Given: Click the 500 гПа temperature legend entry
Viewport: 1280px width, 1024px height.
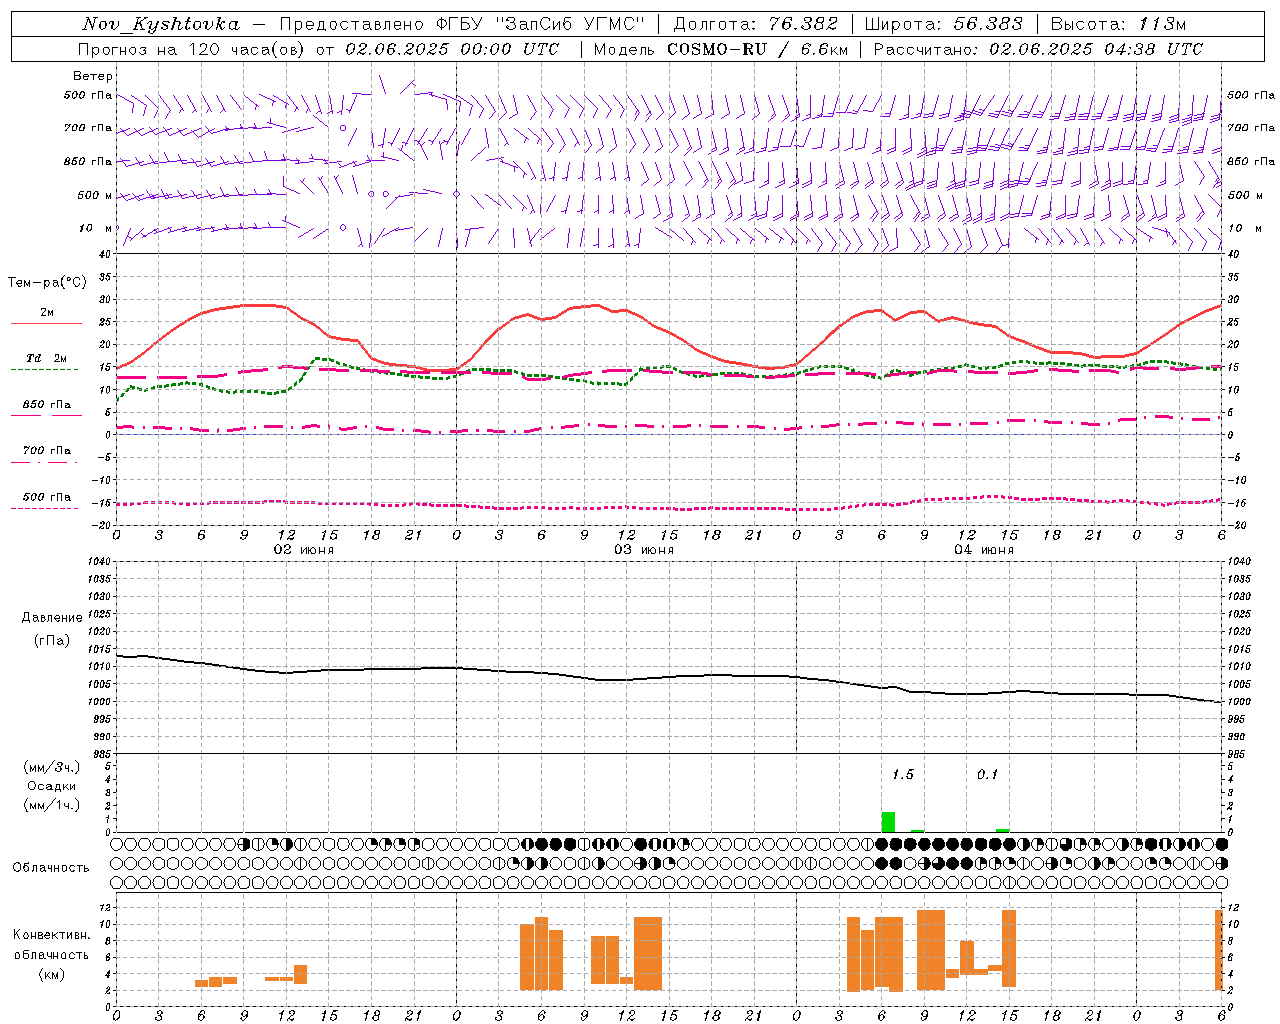Looking at the screenshot, I should (47, 497).
